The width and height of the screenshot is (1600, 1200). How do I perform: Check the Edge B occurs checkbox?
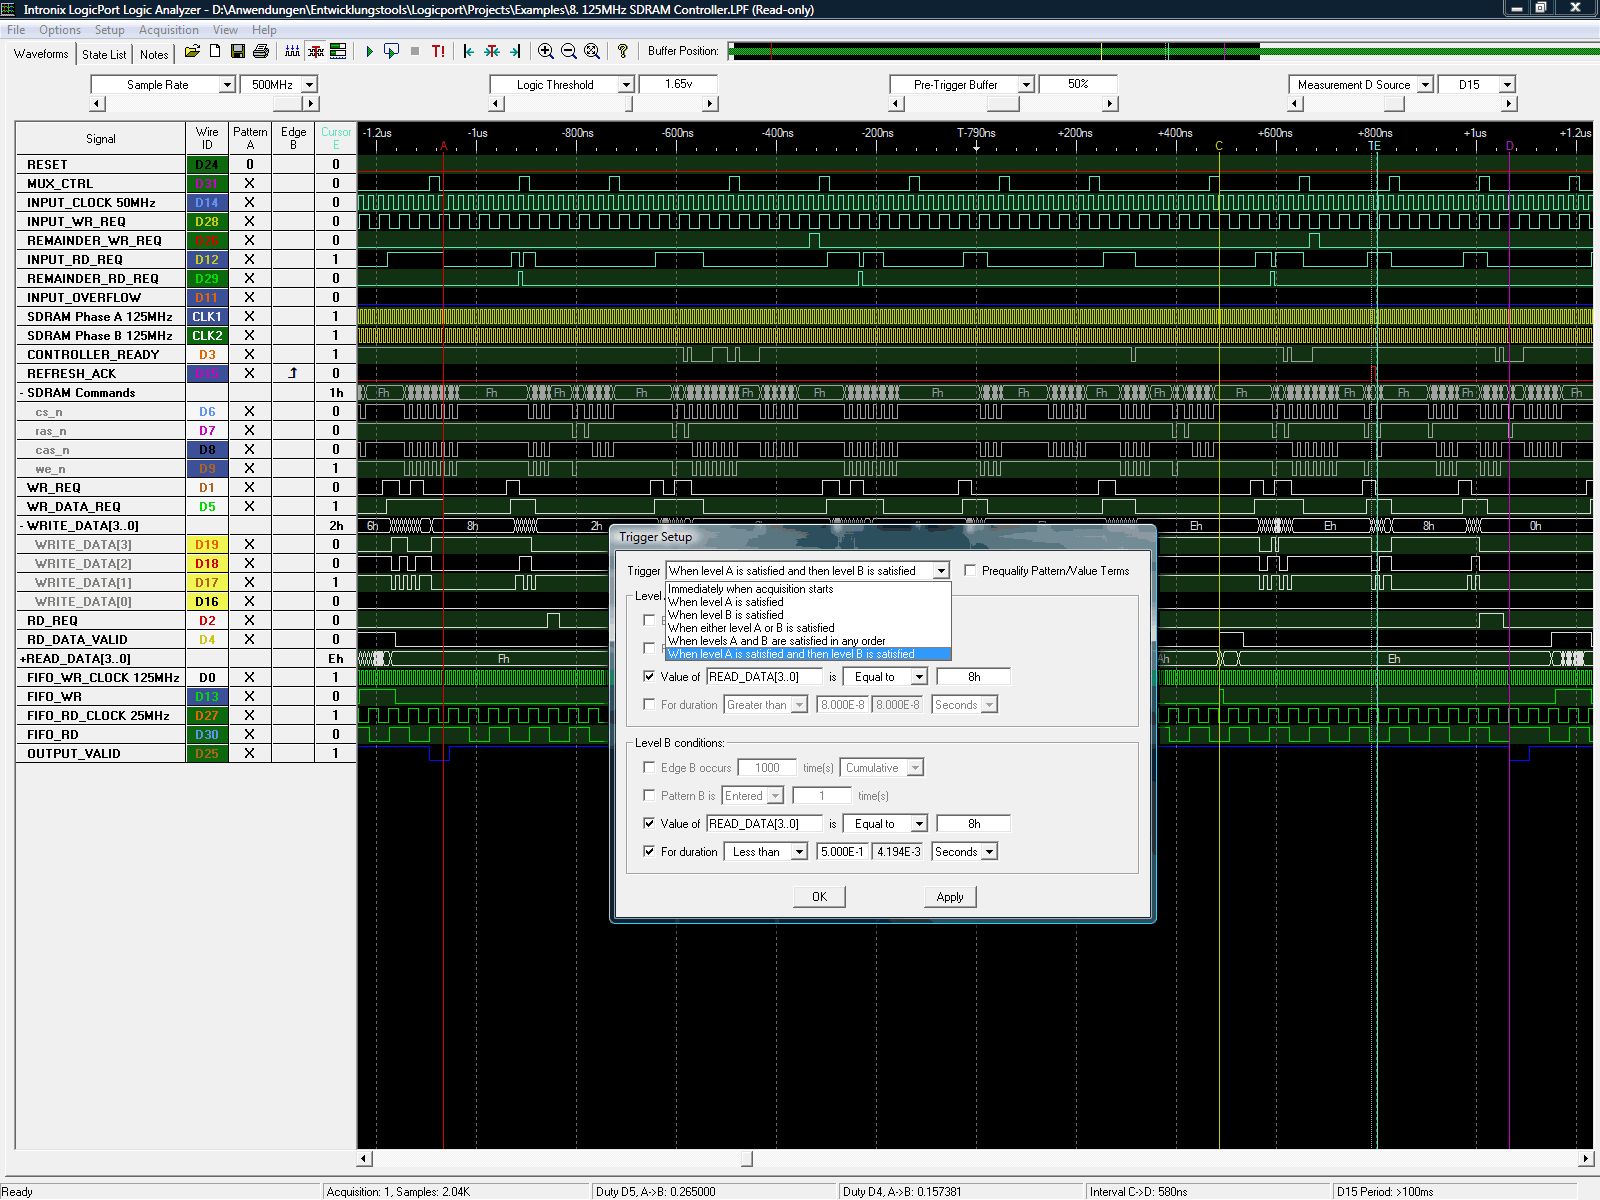click(x=650, y=767)
